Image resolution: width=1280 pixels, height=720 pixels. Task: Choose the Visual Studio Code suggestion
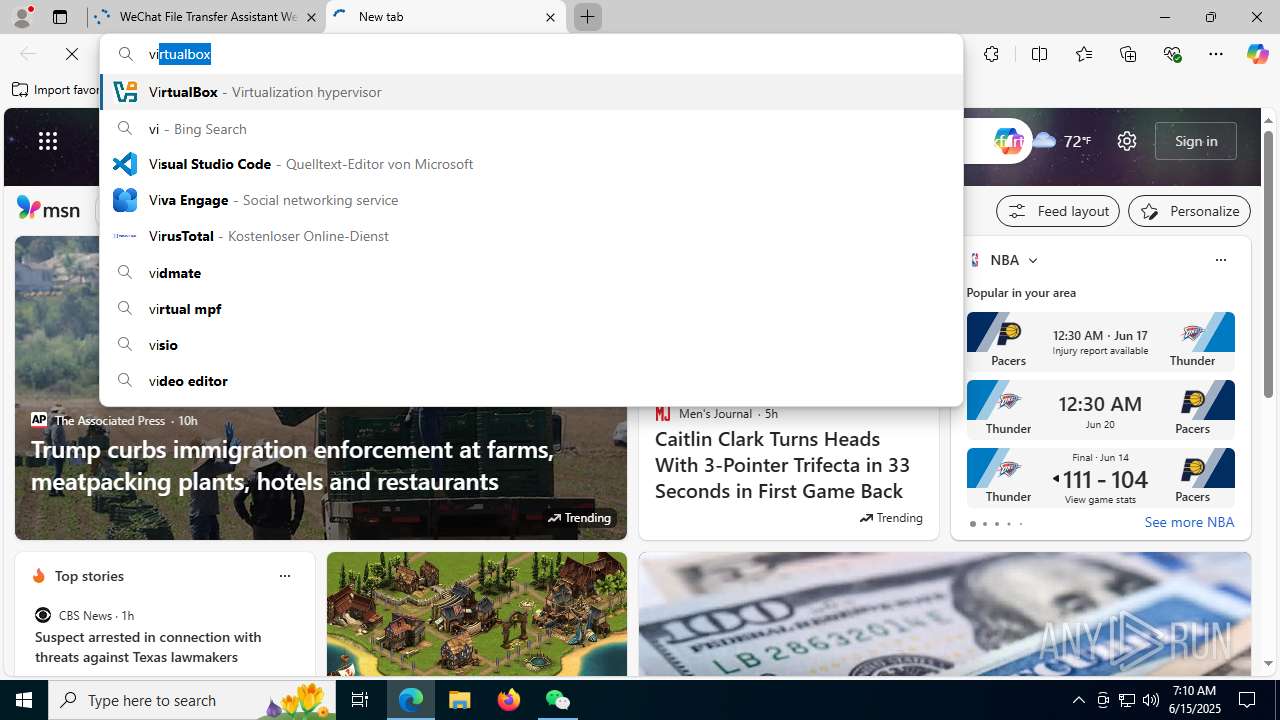pos(531,164)
